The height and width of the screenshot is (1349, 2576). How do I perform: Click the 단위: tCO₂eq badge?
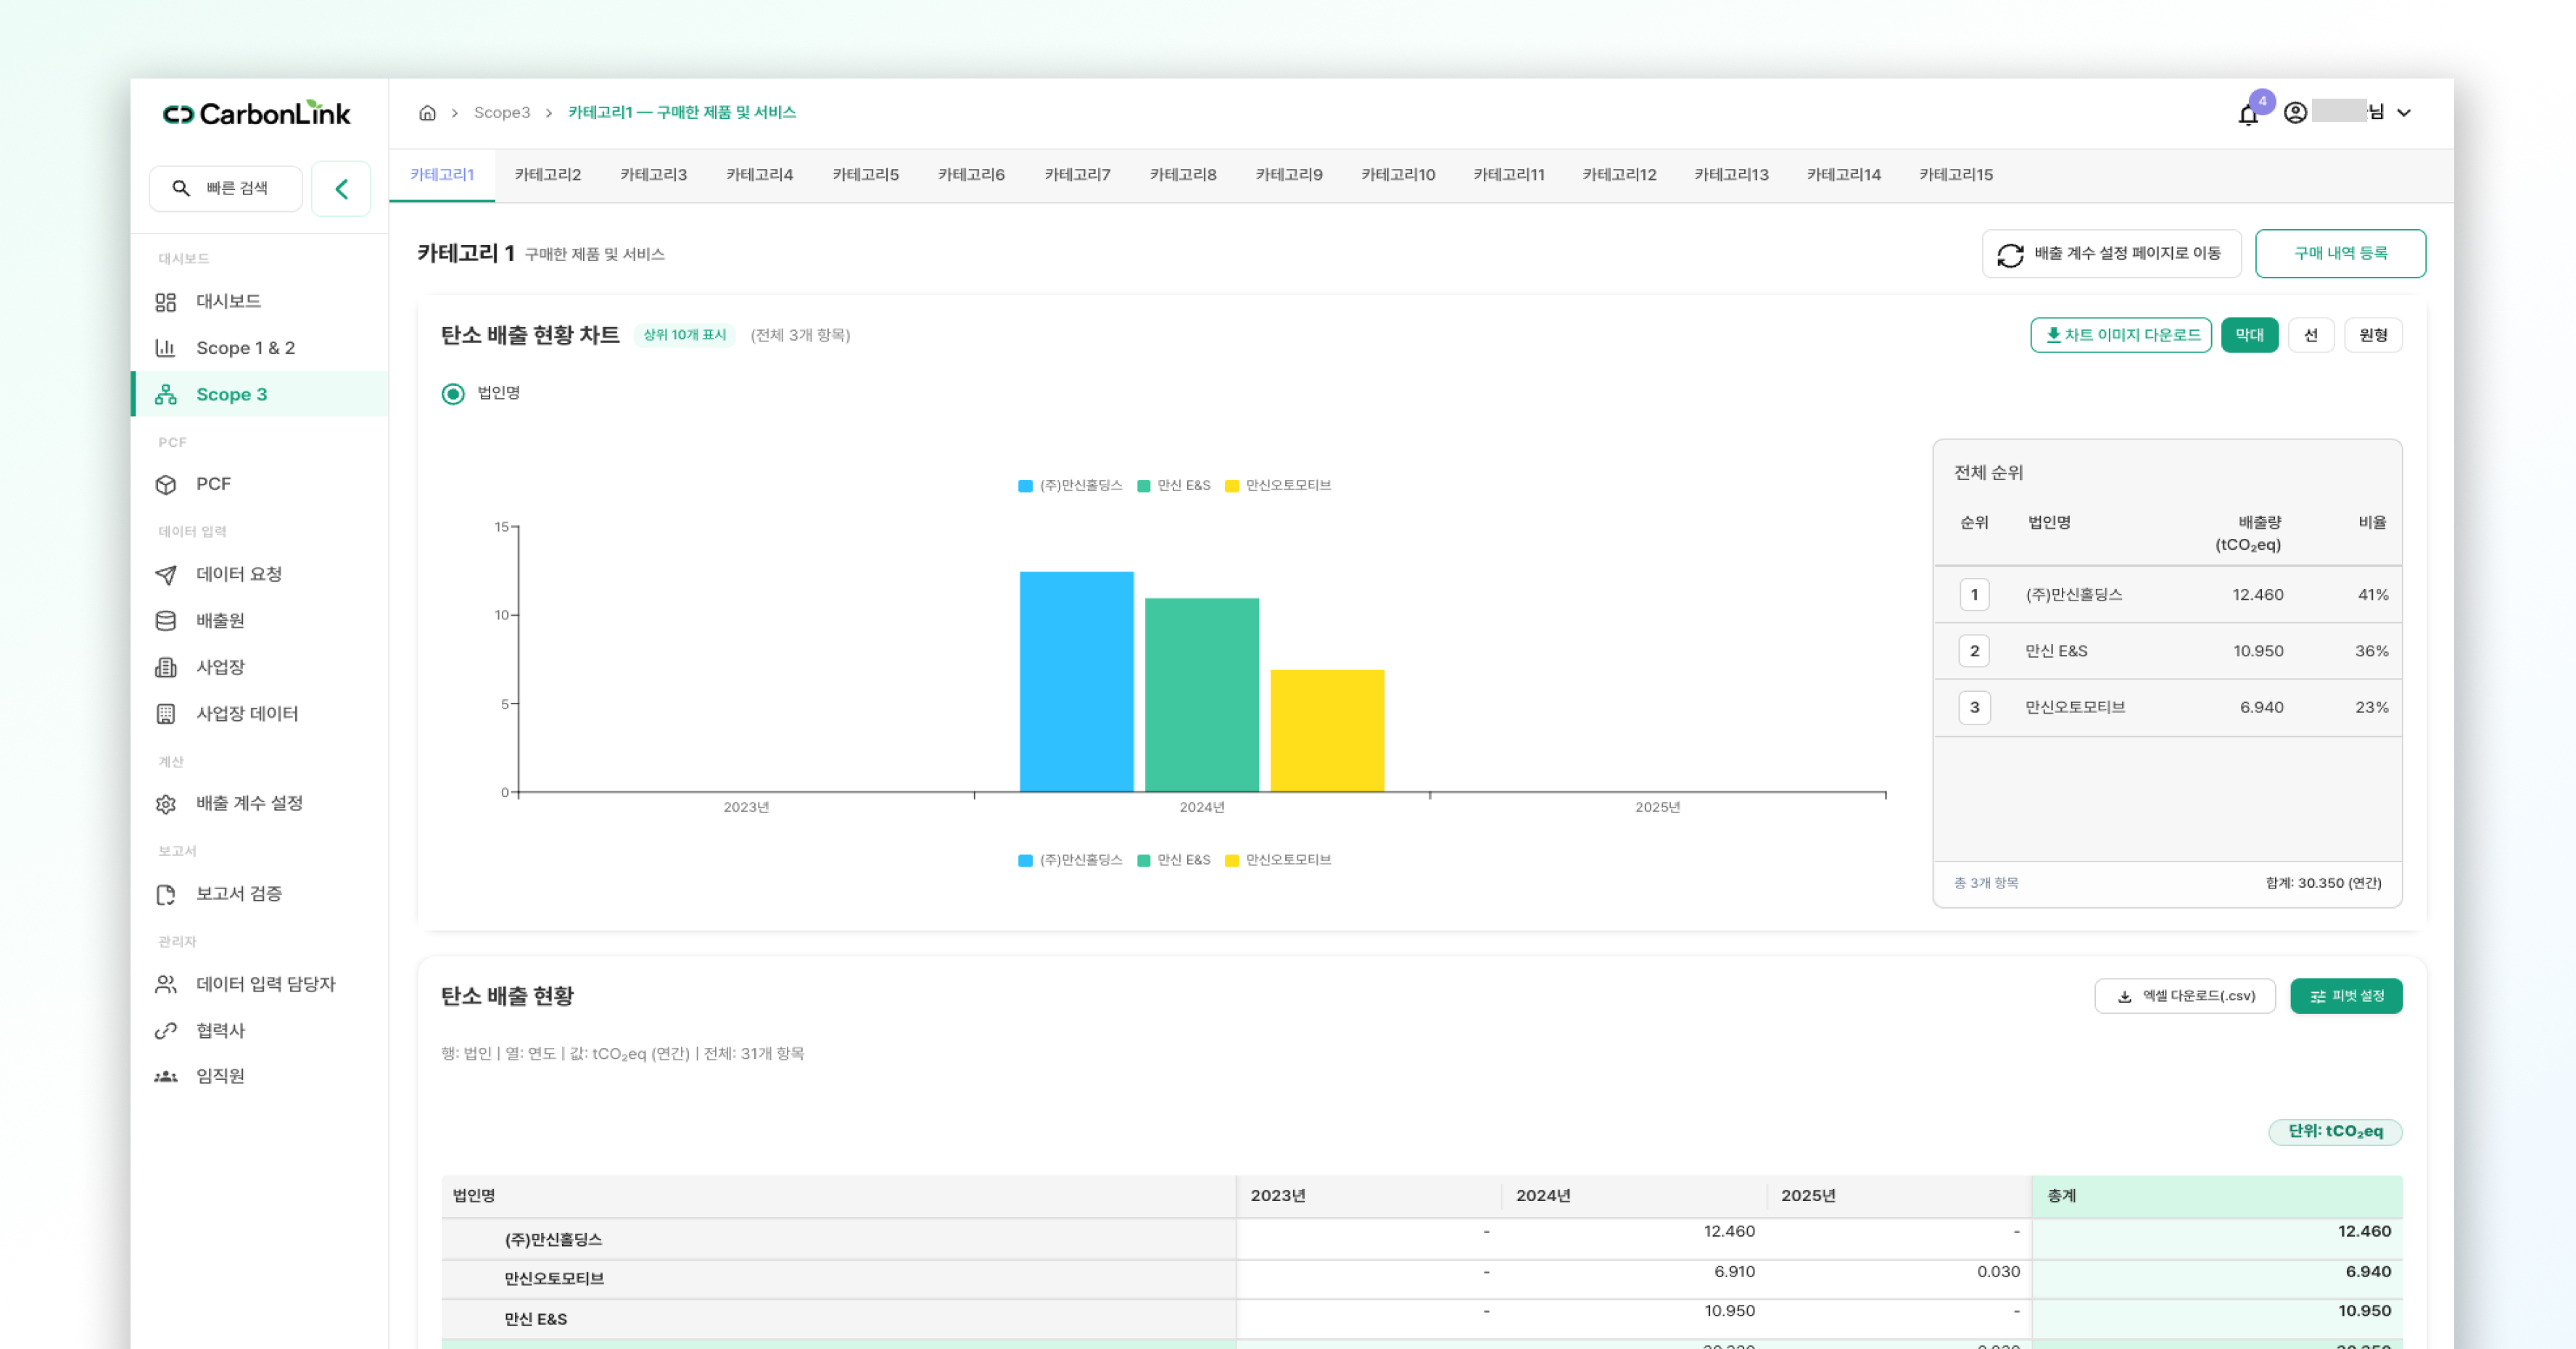click(2335, 1132)
